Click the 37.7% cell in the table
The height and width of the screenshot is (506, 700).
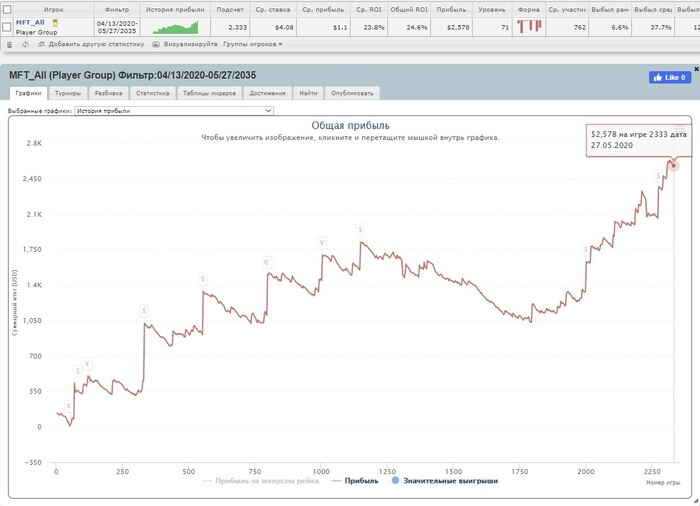pyautogui.click(x=653, y=27)
